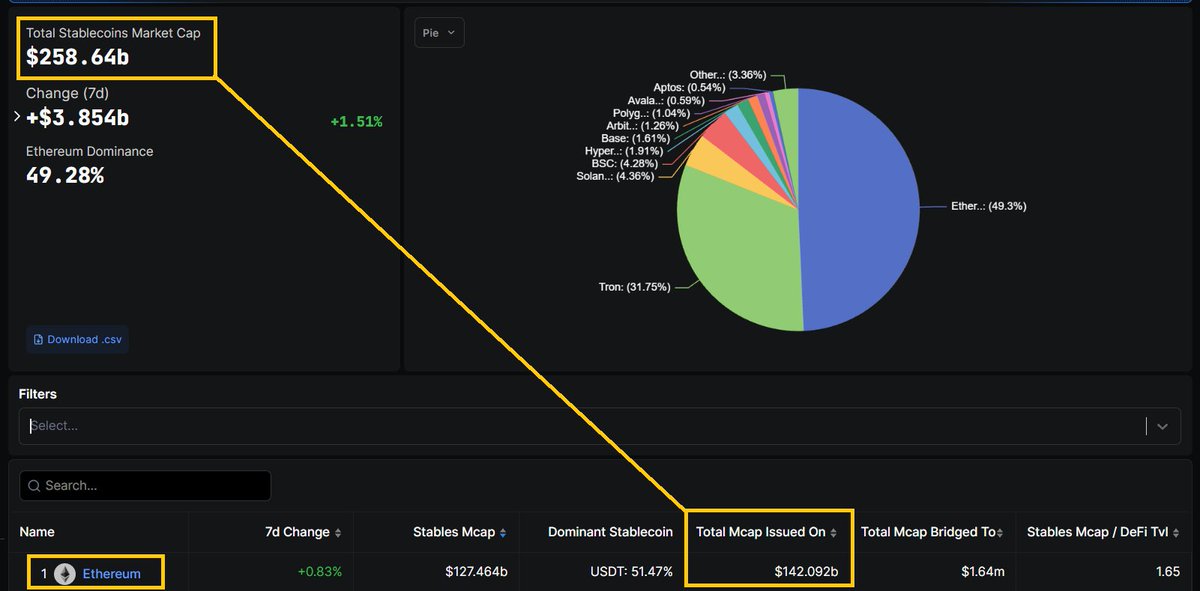Click the Ethereum logo icon
Viewport: 1200px width, 591px height.
click(65, 574)
